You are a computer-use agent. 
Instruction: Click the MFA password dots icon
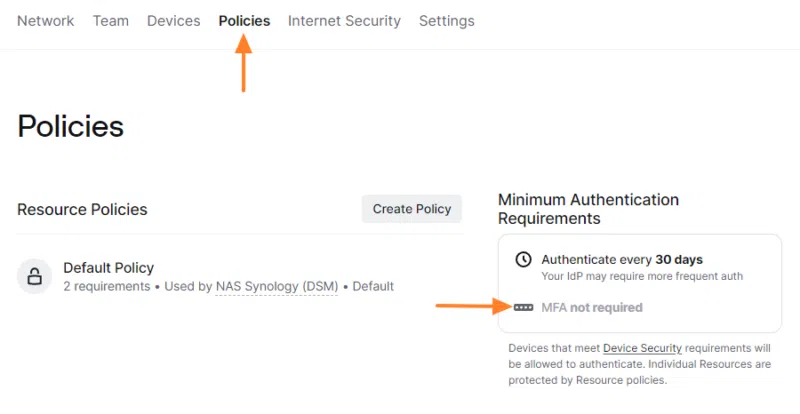pos(523,307)
